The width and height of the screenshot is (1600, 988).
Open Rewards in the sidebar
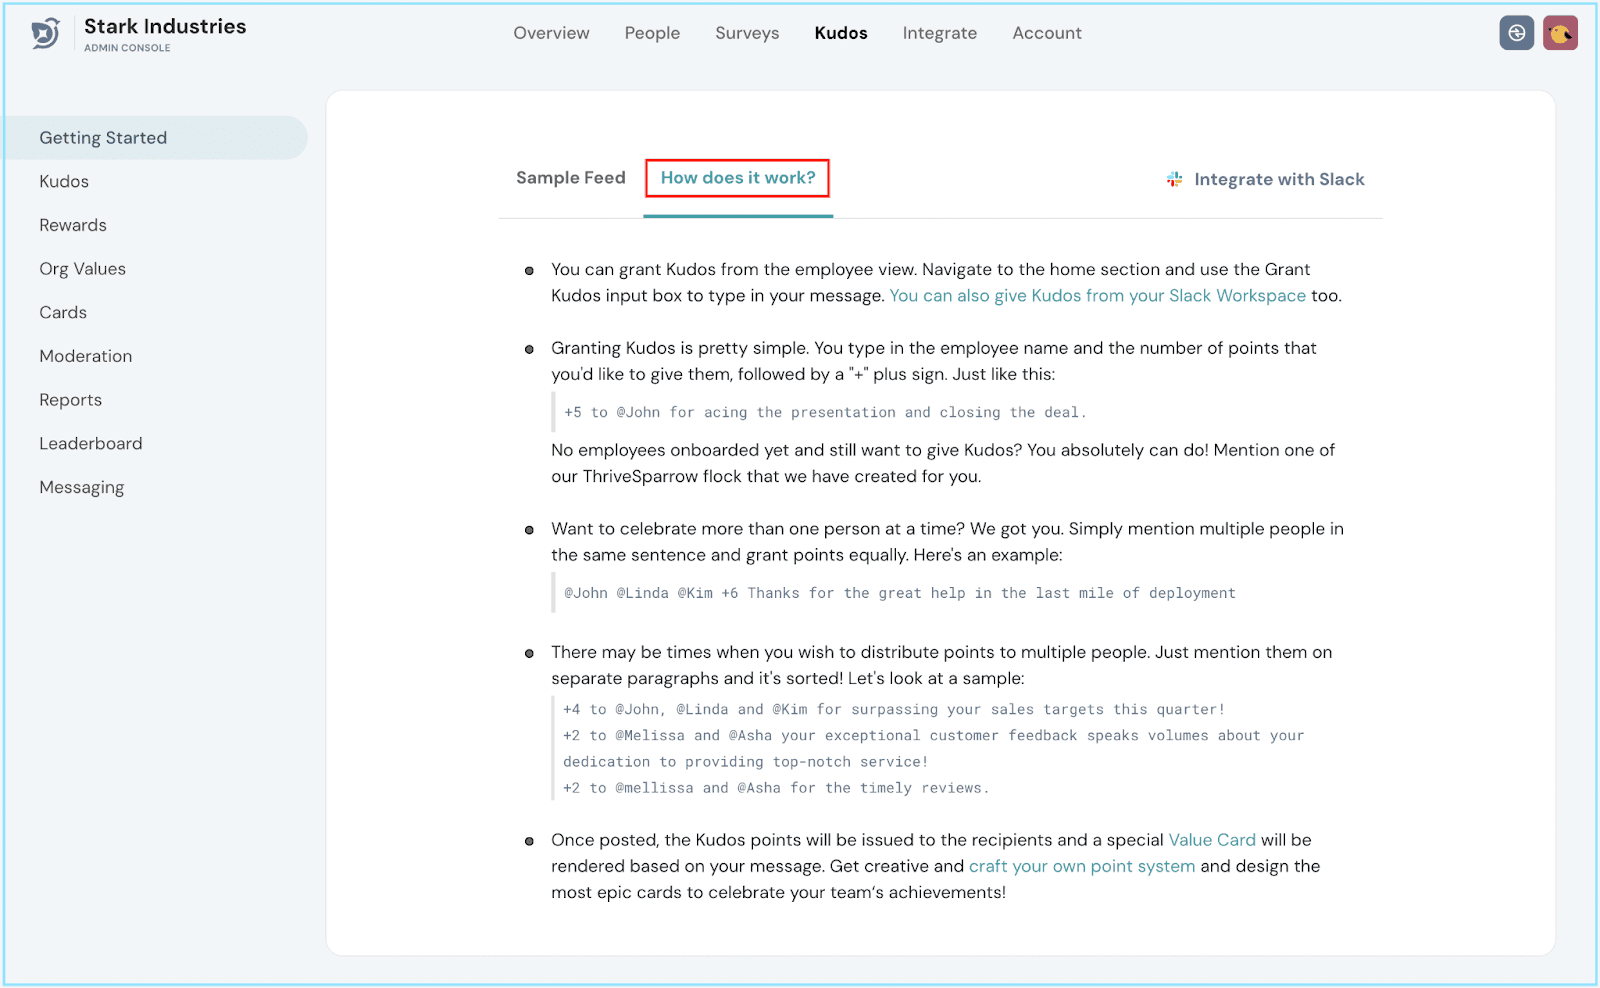(x=73, y=225)
